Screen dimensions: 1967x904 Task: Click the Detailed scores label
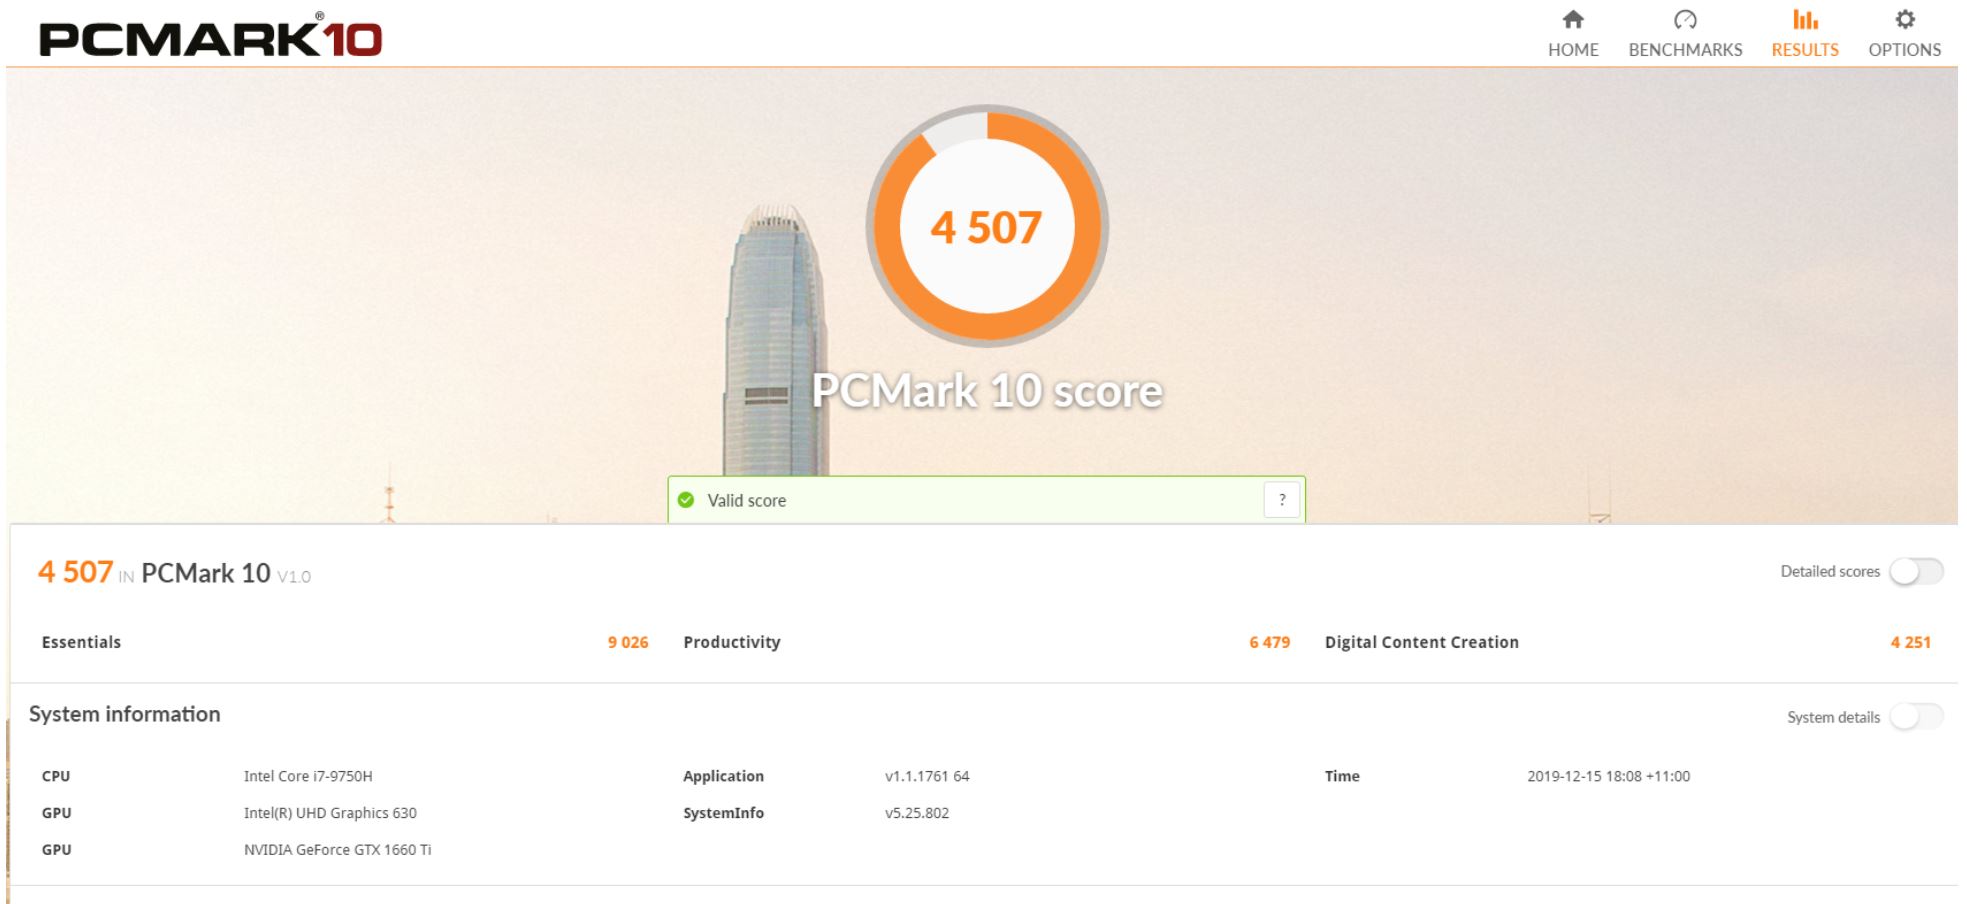click(x=1830, y=571)
